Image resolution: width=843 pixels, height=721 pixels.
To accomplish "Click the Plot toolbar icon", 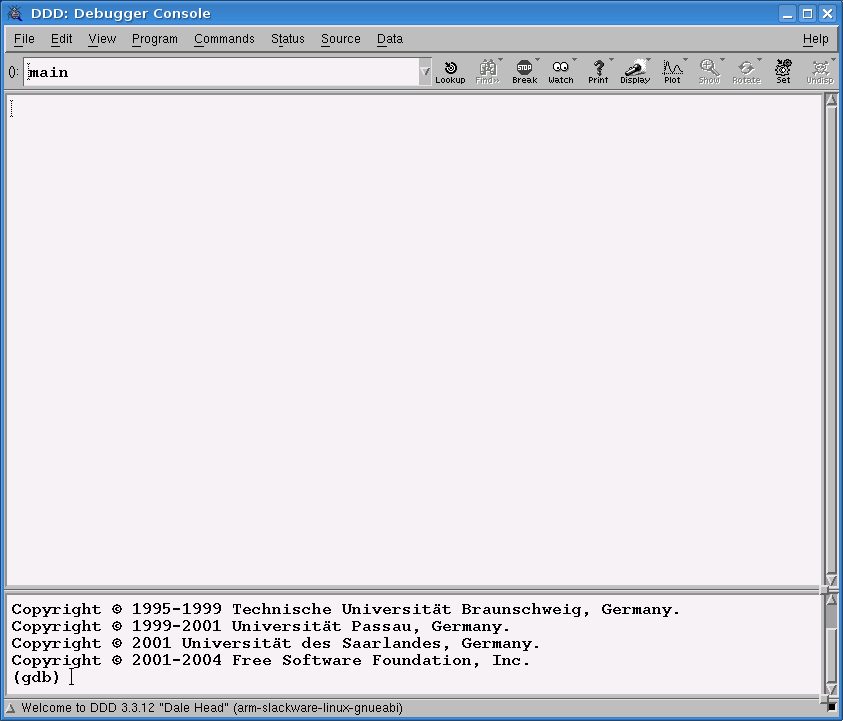I will [x=672, y=72].
